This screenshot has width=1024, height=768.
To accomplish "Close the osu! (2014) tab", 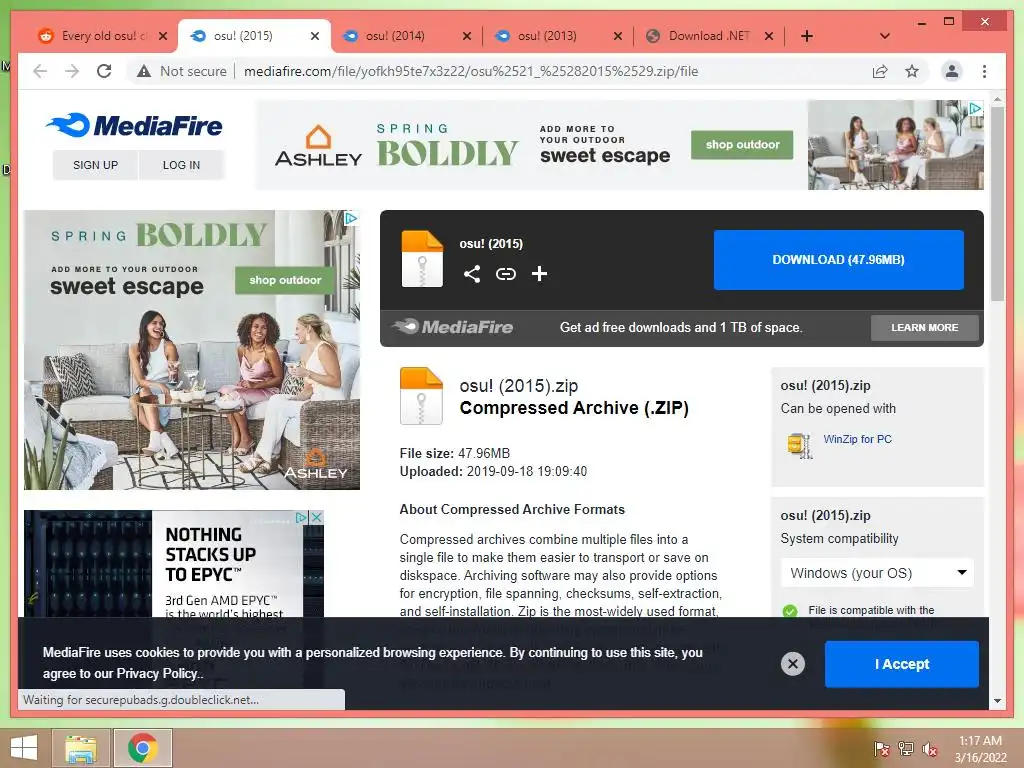I will [467, 36].
